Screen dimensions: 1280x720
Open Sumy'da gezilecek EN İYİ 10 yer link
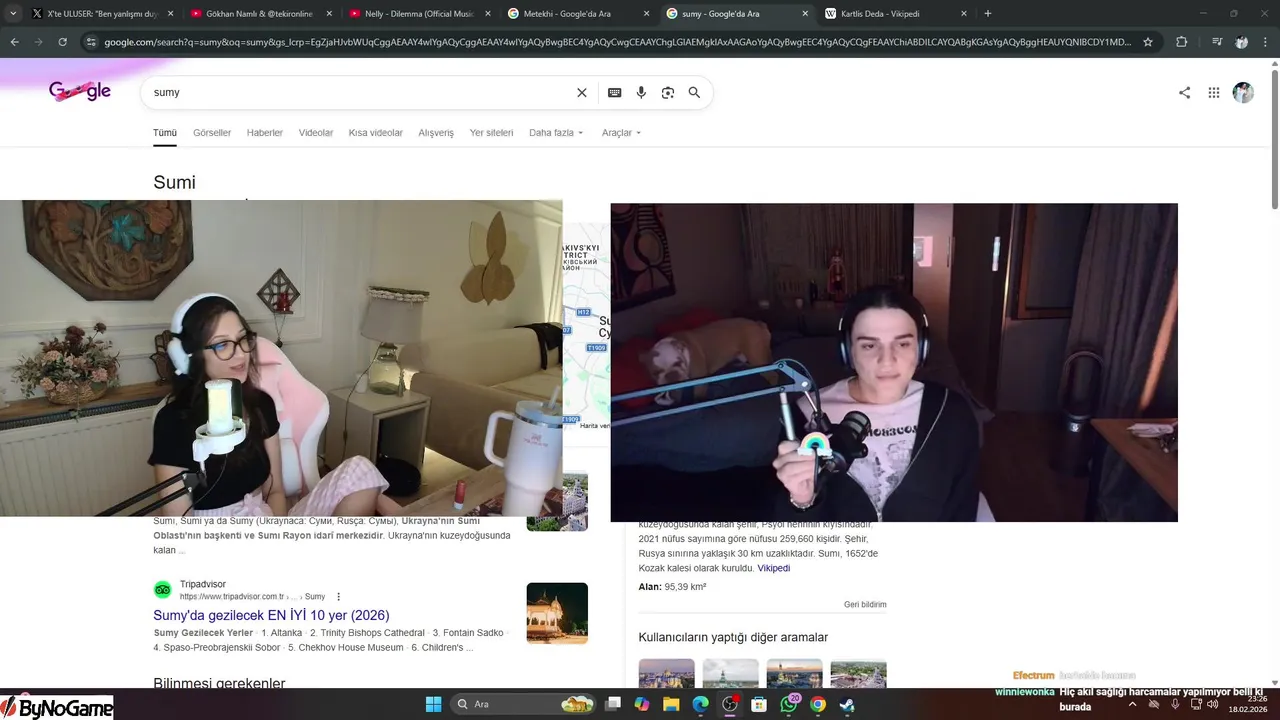(271, 615)
